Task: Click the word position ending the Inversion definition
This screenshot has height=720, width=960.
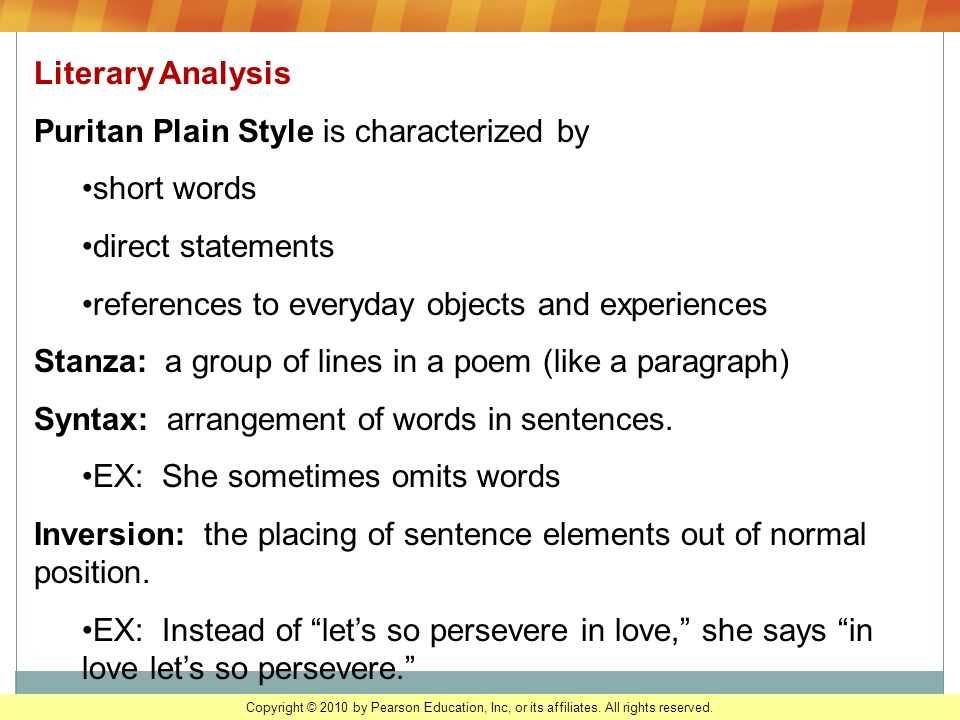Action: [x=92, y=573]
